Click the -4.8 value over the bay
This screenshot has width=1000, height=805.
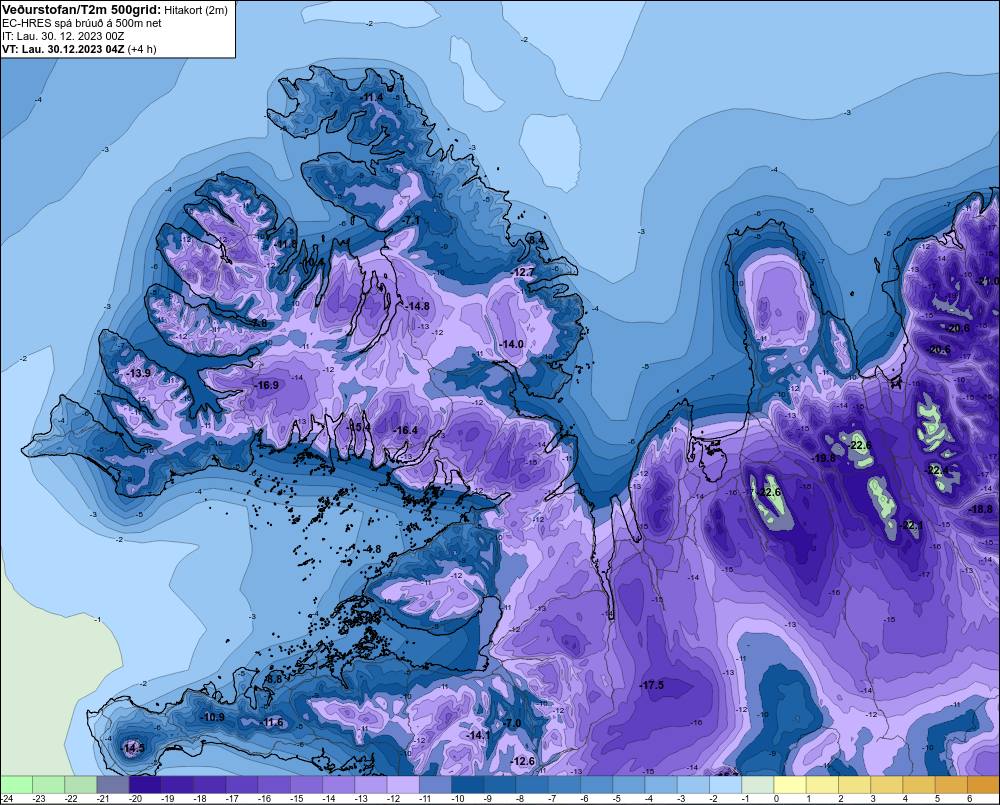tap(372, 549)
